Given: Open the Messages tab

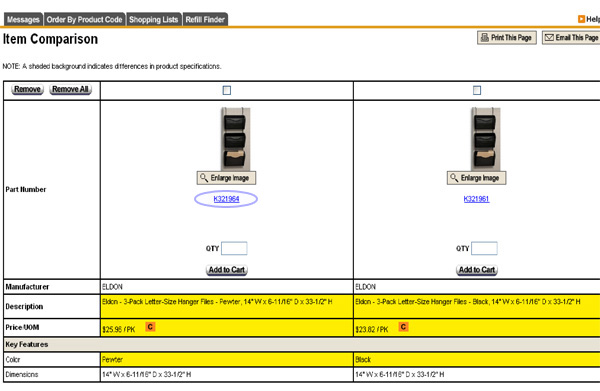Looking at the screenshot, I should [x=23, y=20].
